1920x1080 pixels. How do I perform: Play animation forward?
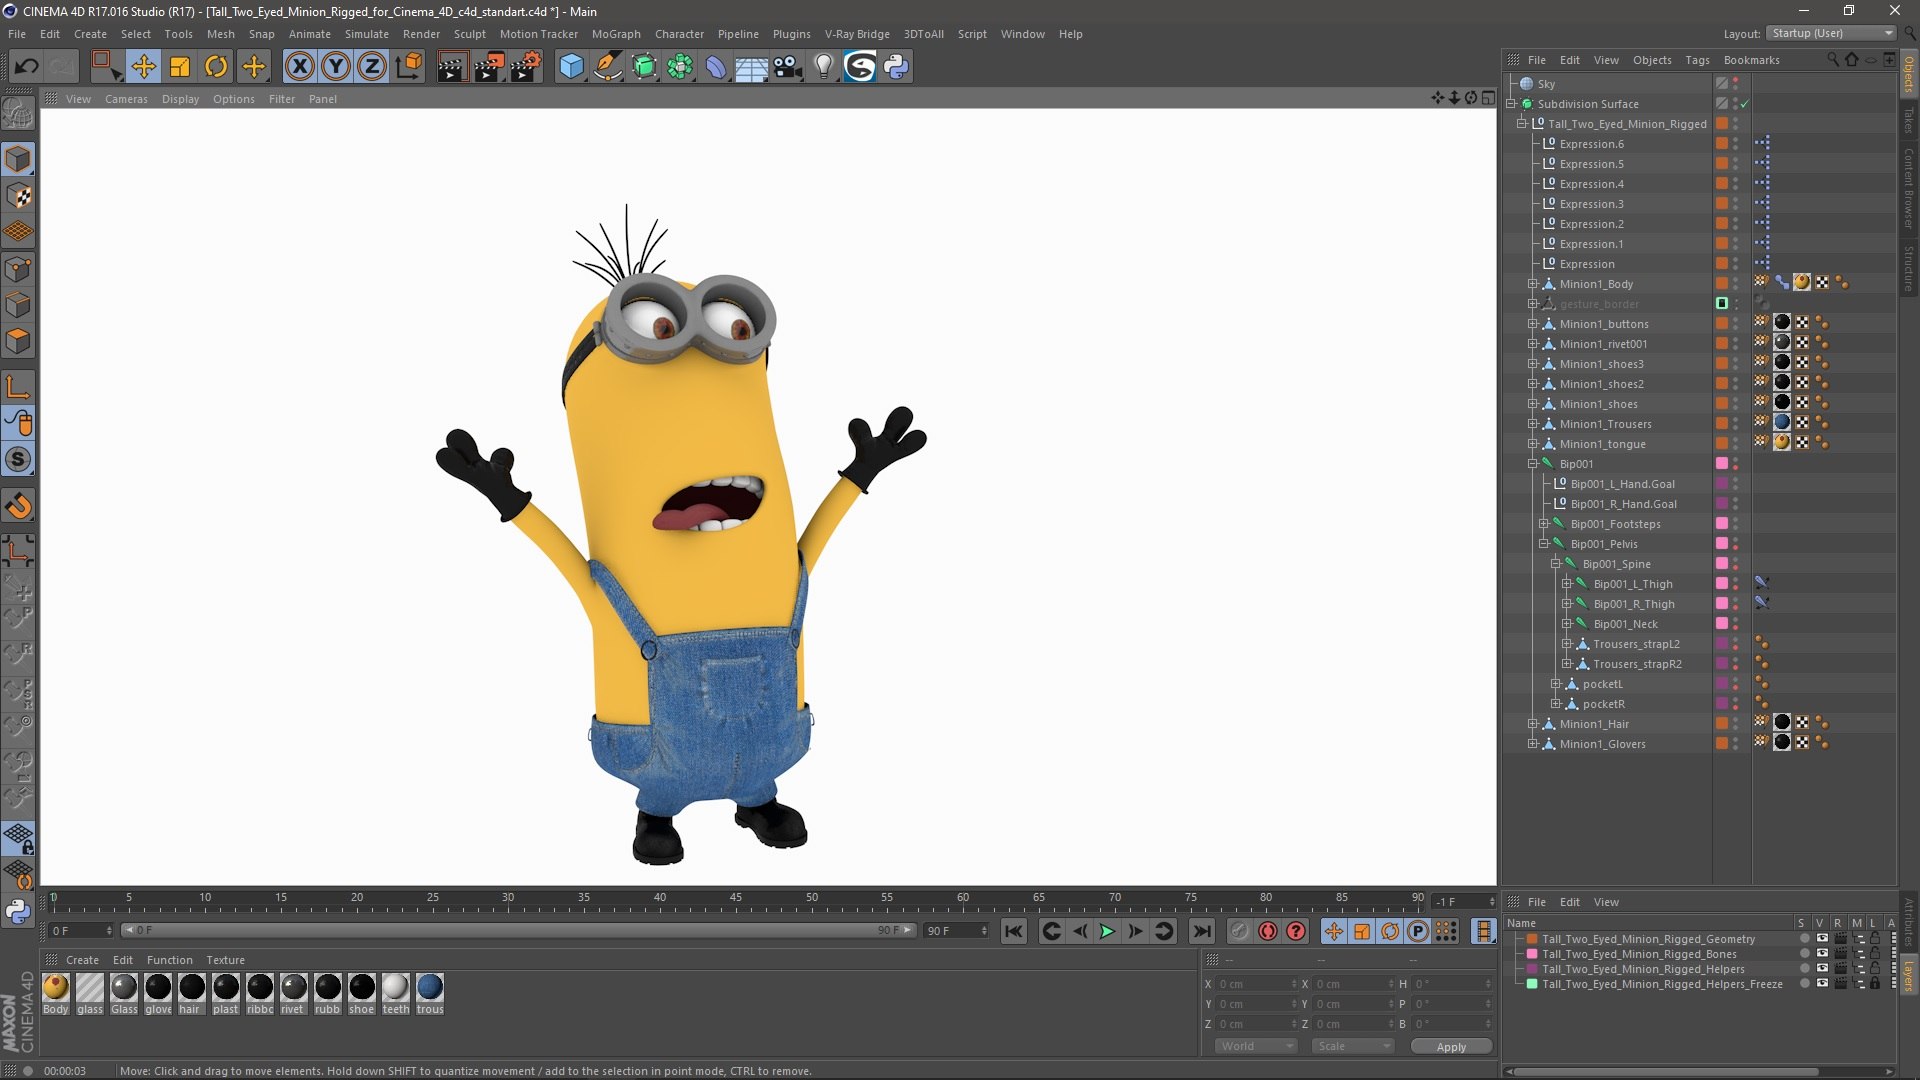coord(1107,931)
